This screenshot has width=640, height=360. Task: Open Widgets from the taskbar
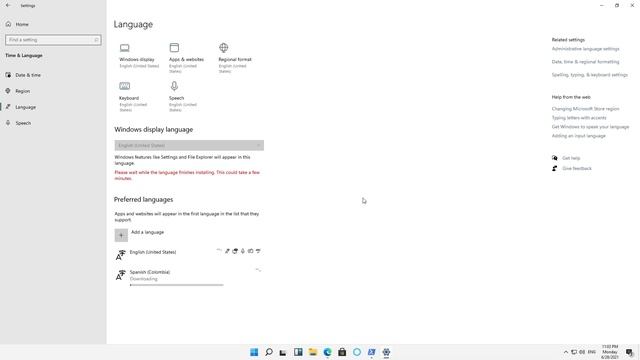pyautogui.click(x=298, y=352)
